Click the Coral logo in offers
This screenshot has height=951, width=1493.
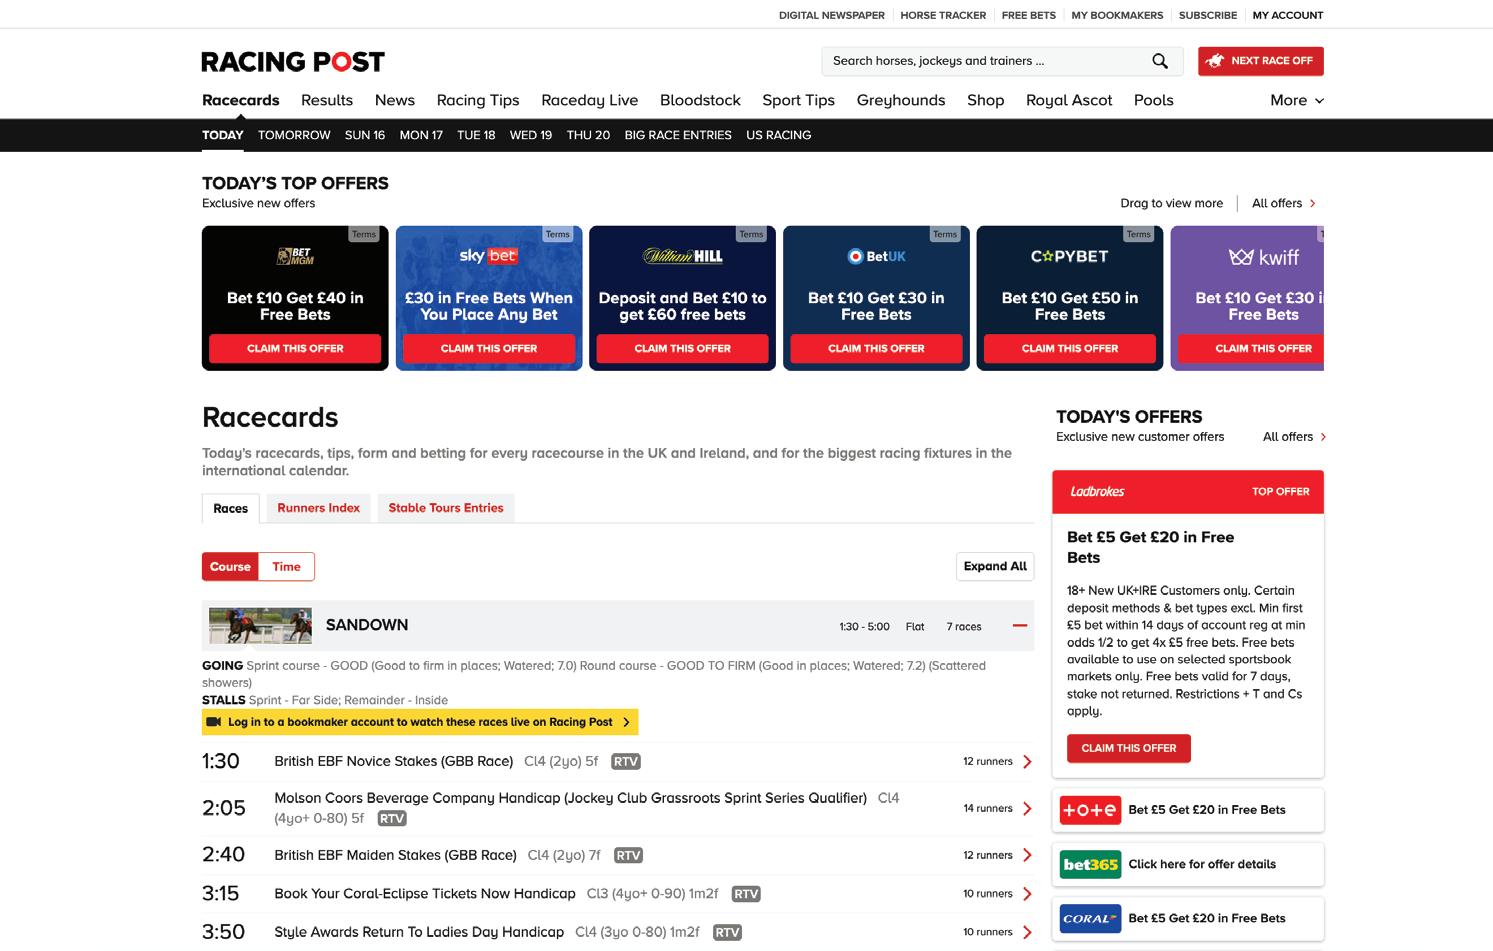point(1090,918)
